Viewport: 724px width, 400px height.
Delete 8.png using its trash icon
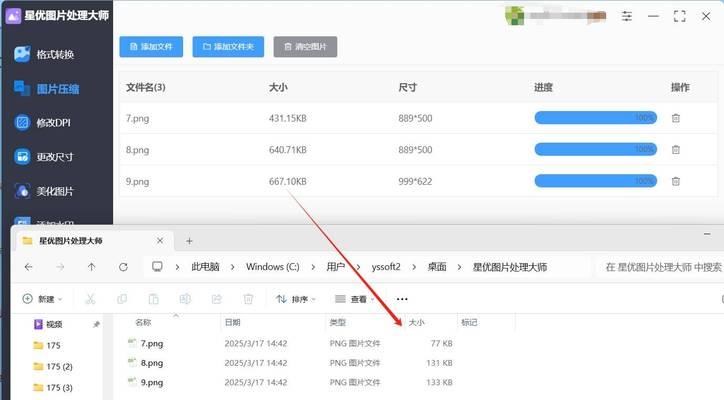tap(676, 150)
